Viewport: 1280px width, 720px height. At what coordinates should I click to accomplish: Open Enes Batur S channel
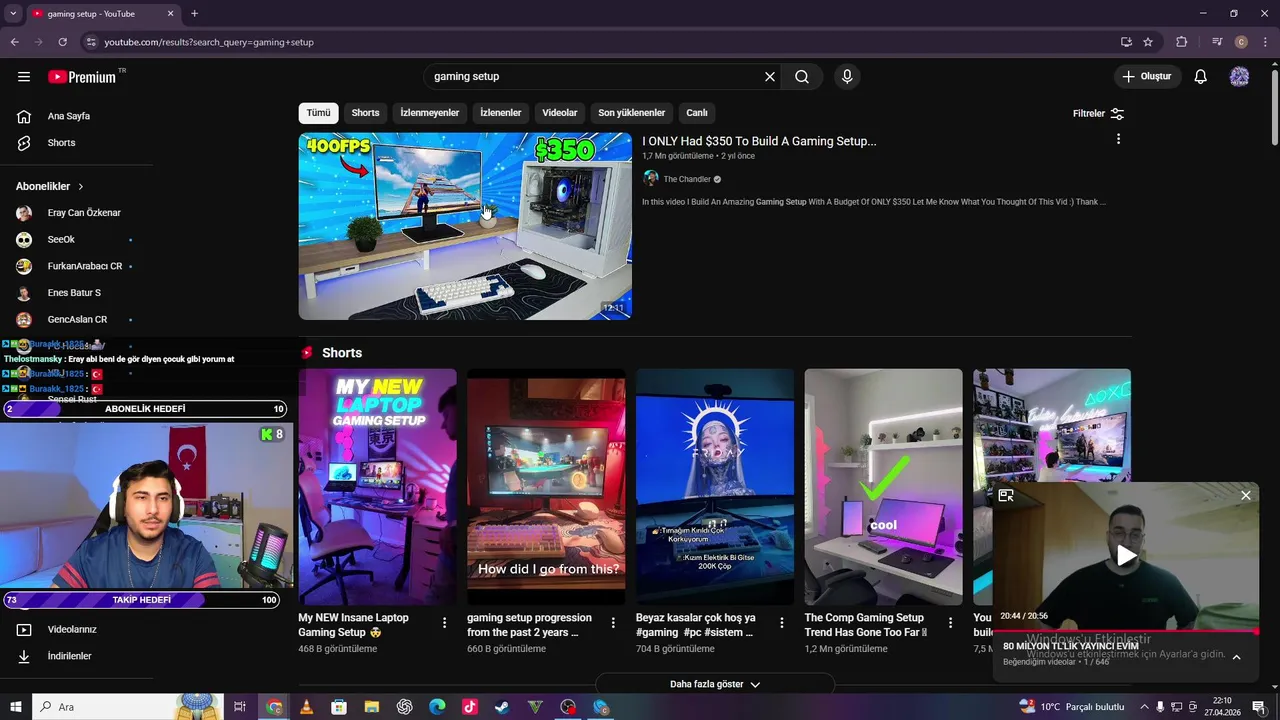click(x=76, y=293)
